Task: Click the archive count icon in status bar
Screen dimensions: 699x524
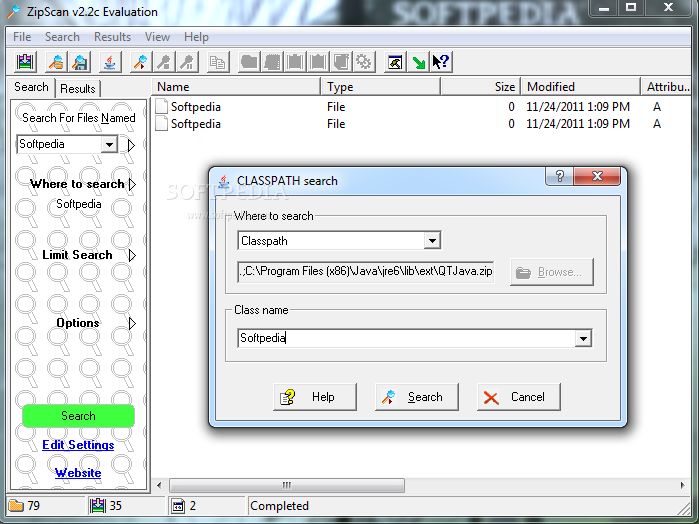Action: coord(98,506)
